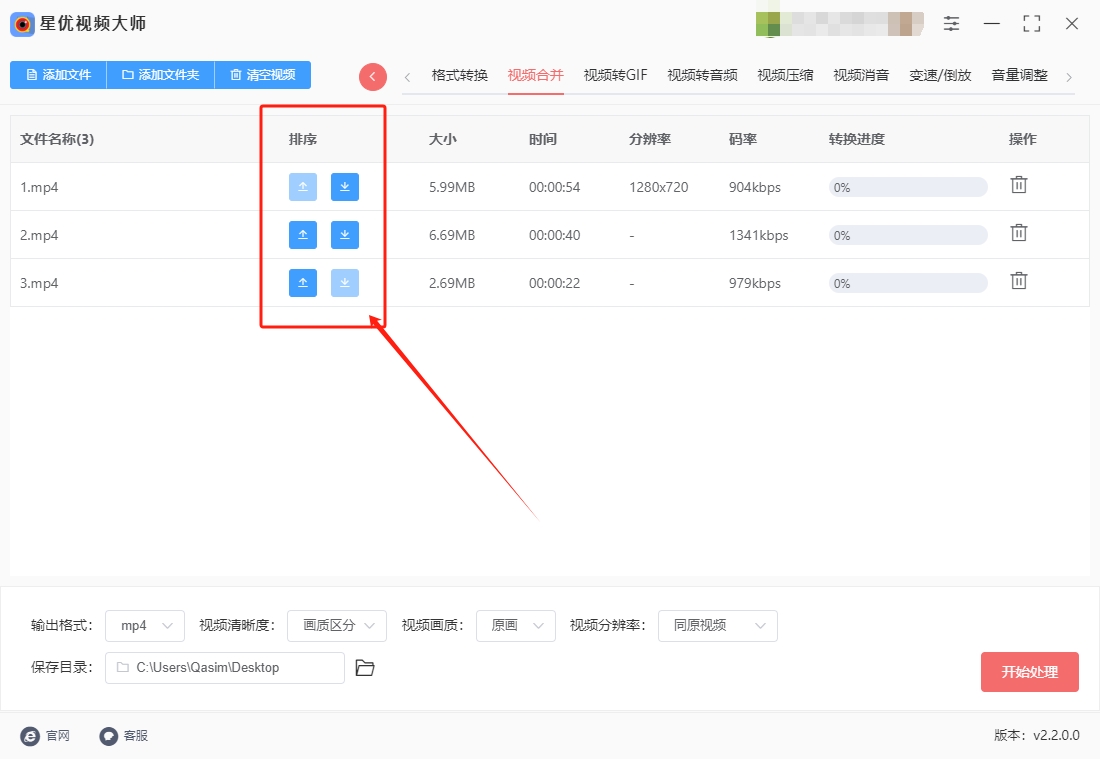This screenshot has width=1100, height=760.
Task: Click the move-down arrow for 3.mp4
Action: 344,283
